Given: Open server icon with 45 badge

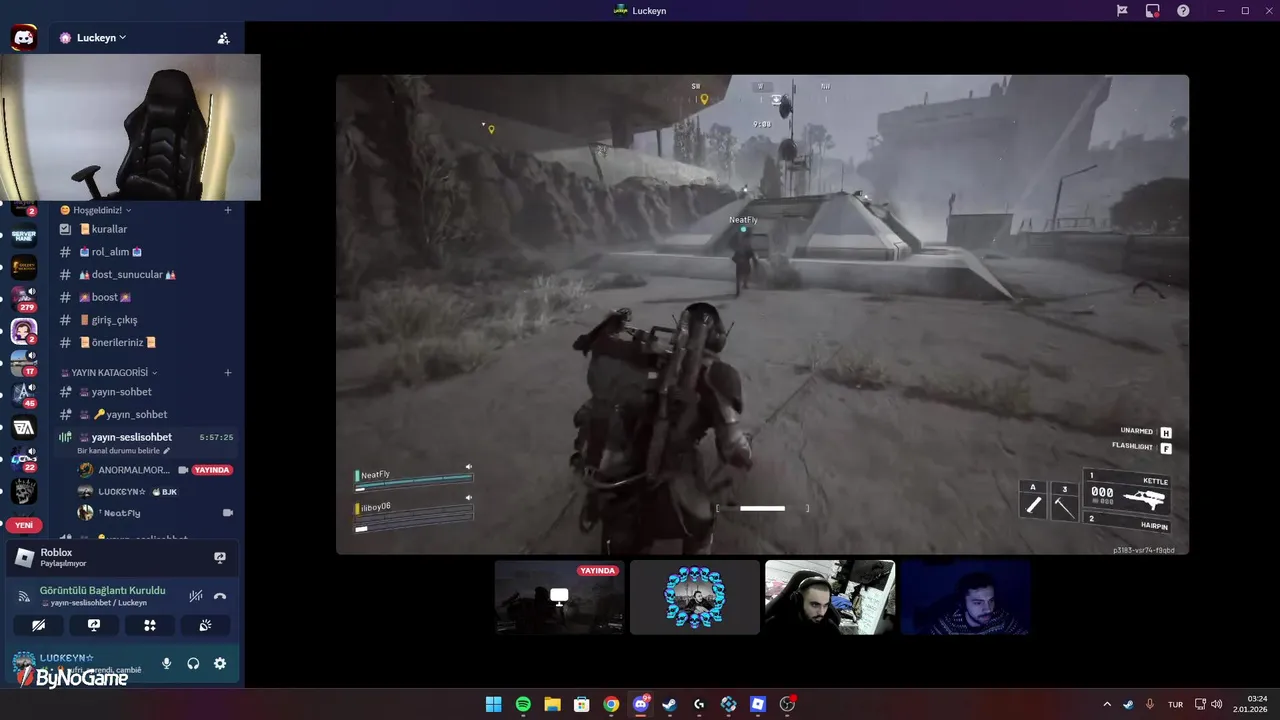Looking at the screenshot, I should click(24, 395).
